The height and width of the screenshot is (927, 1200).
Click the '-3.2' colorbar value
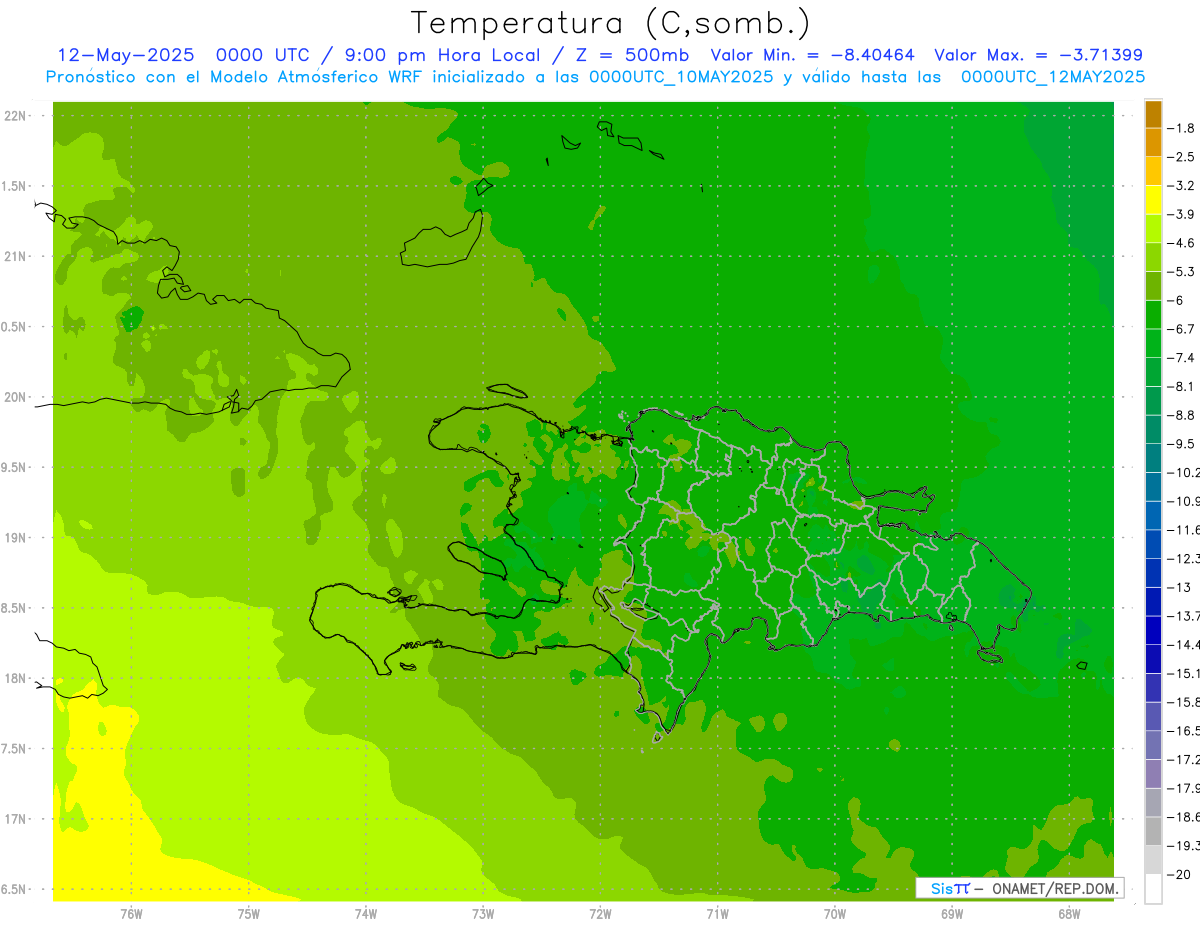(x=1182, y=185)
